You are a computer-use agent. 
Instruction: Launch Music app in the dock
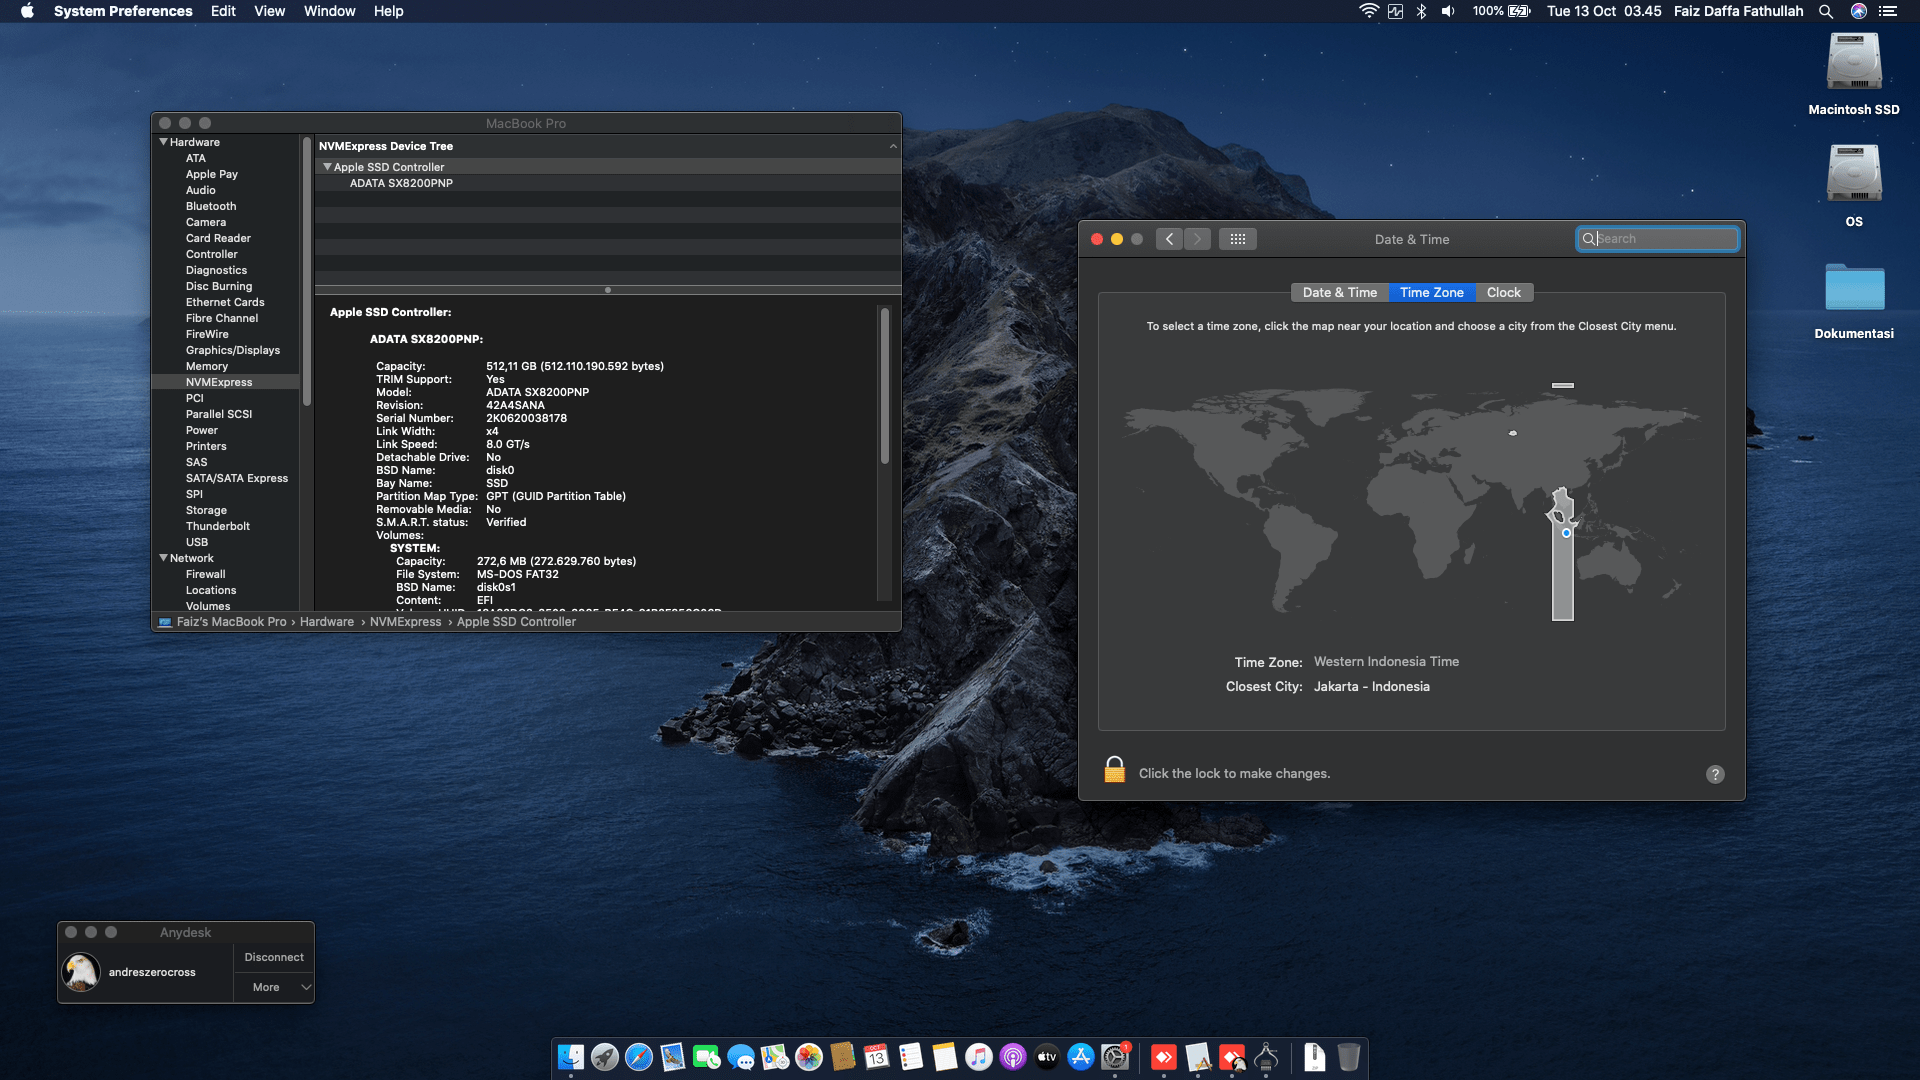[978, 1057]
